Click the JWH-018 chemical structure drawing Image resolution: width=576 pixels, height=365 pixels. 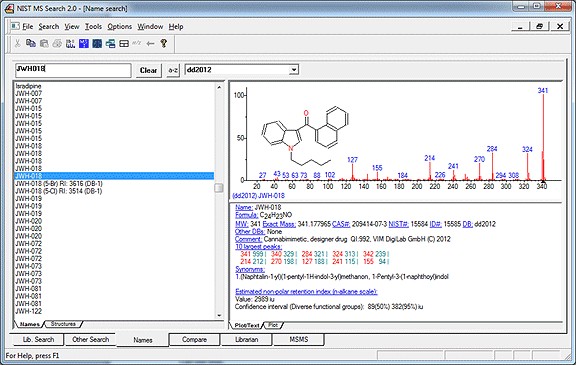point(305,137)
